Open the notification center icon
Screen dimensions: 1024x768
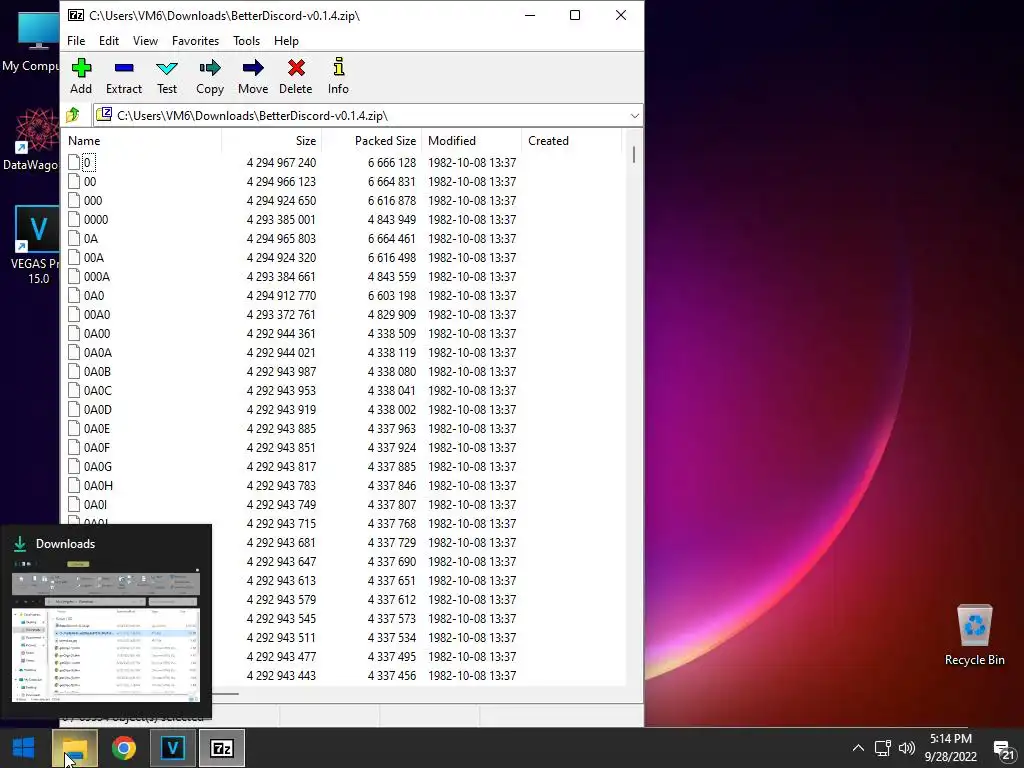[x=1004, y=748]
